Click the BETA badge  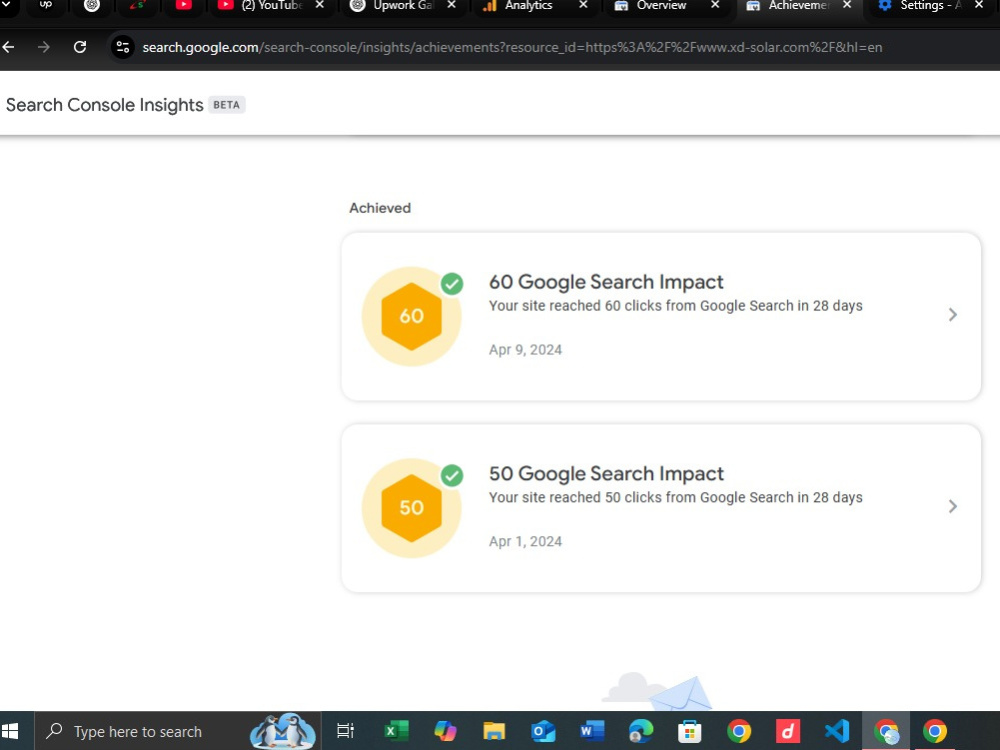point(226,105)
